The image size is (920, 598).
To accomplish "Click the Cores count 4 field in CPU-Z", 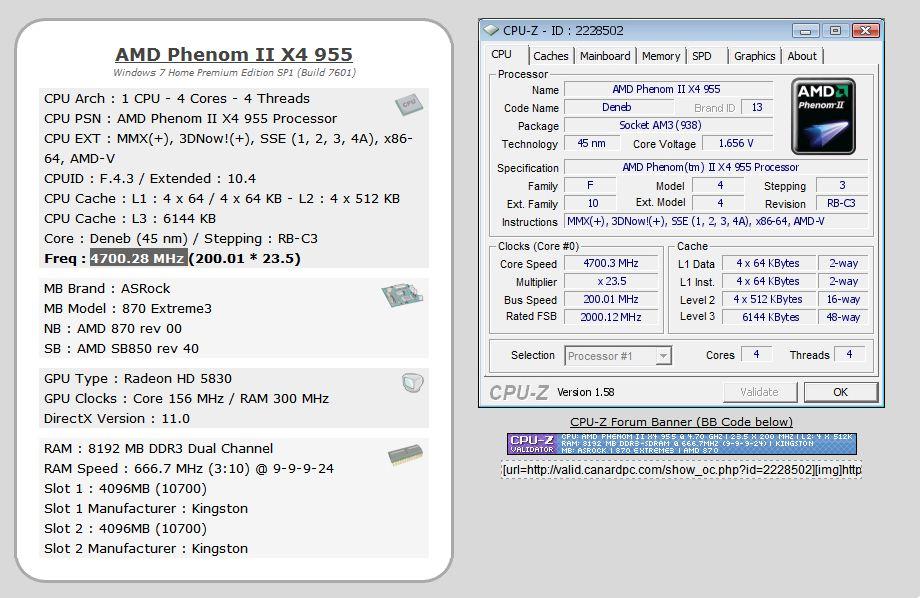I will point(756,354).
